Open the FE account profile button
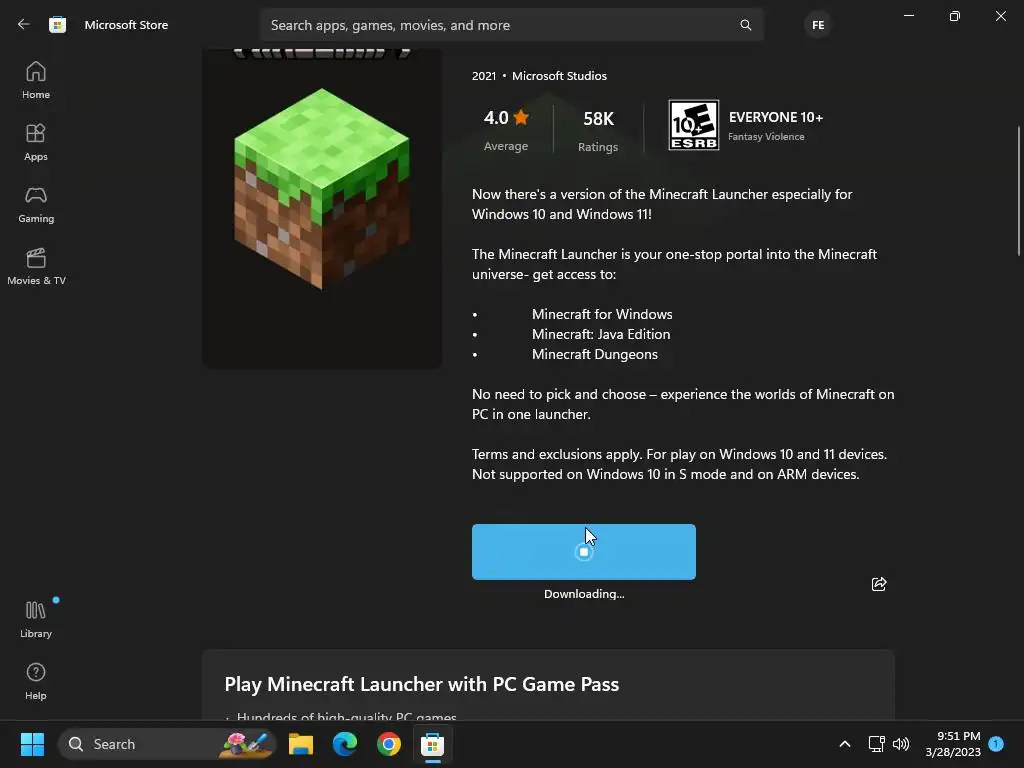The width and height of the screenshot is (1024, 768). point(818,25)
